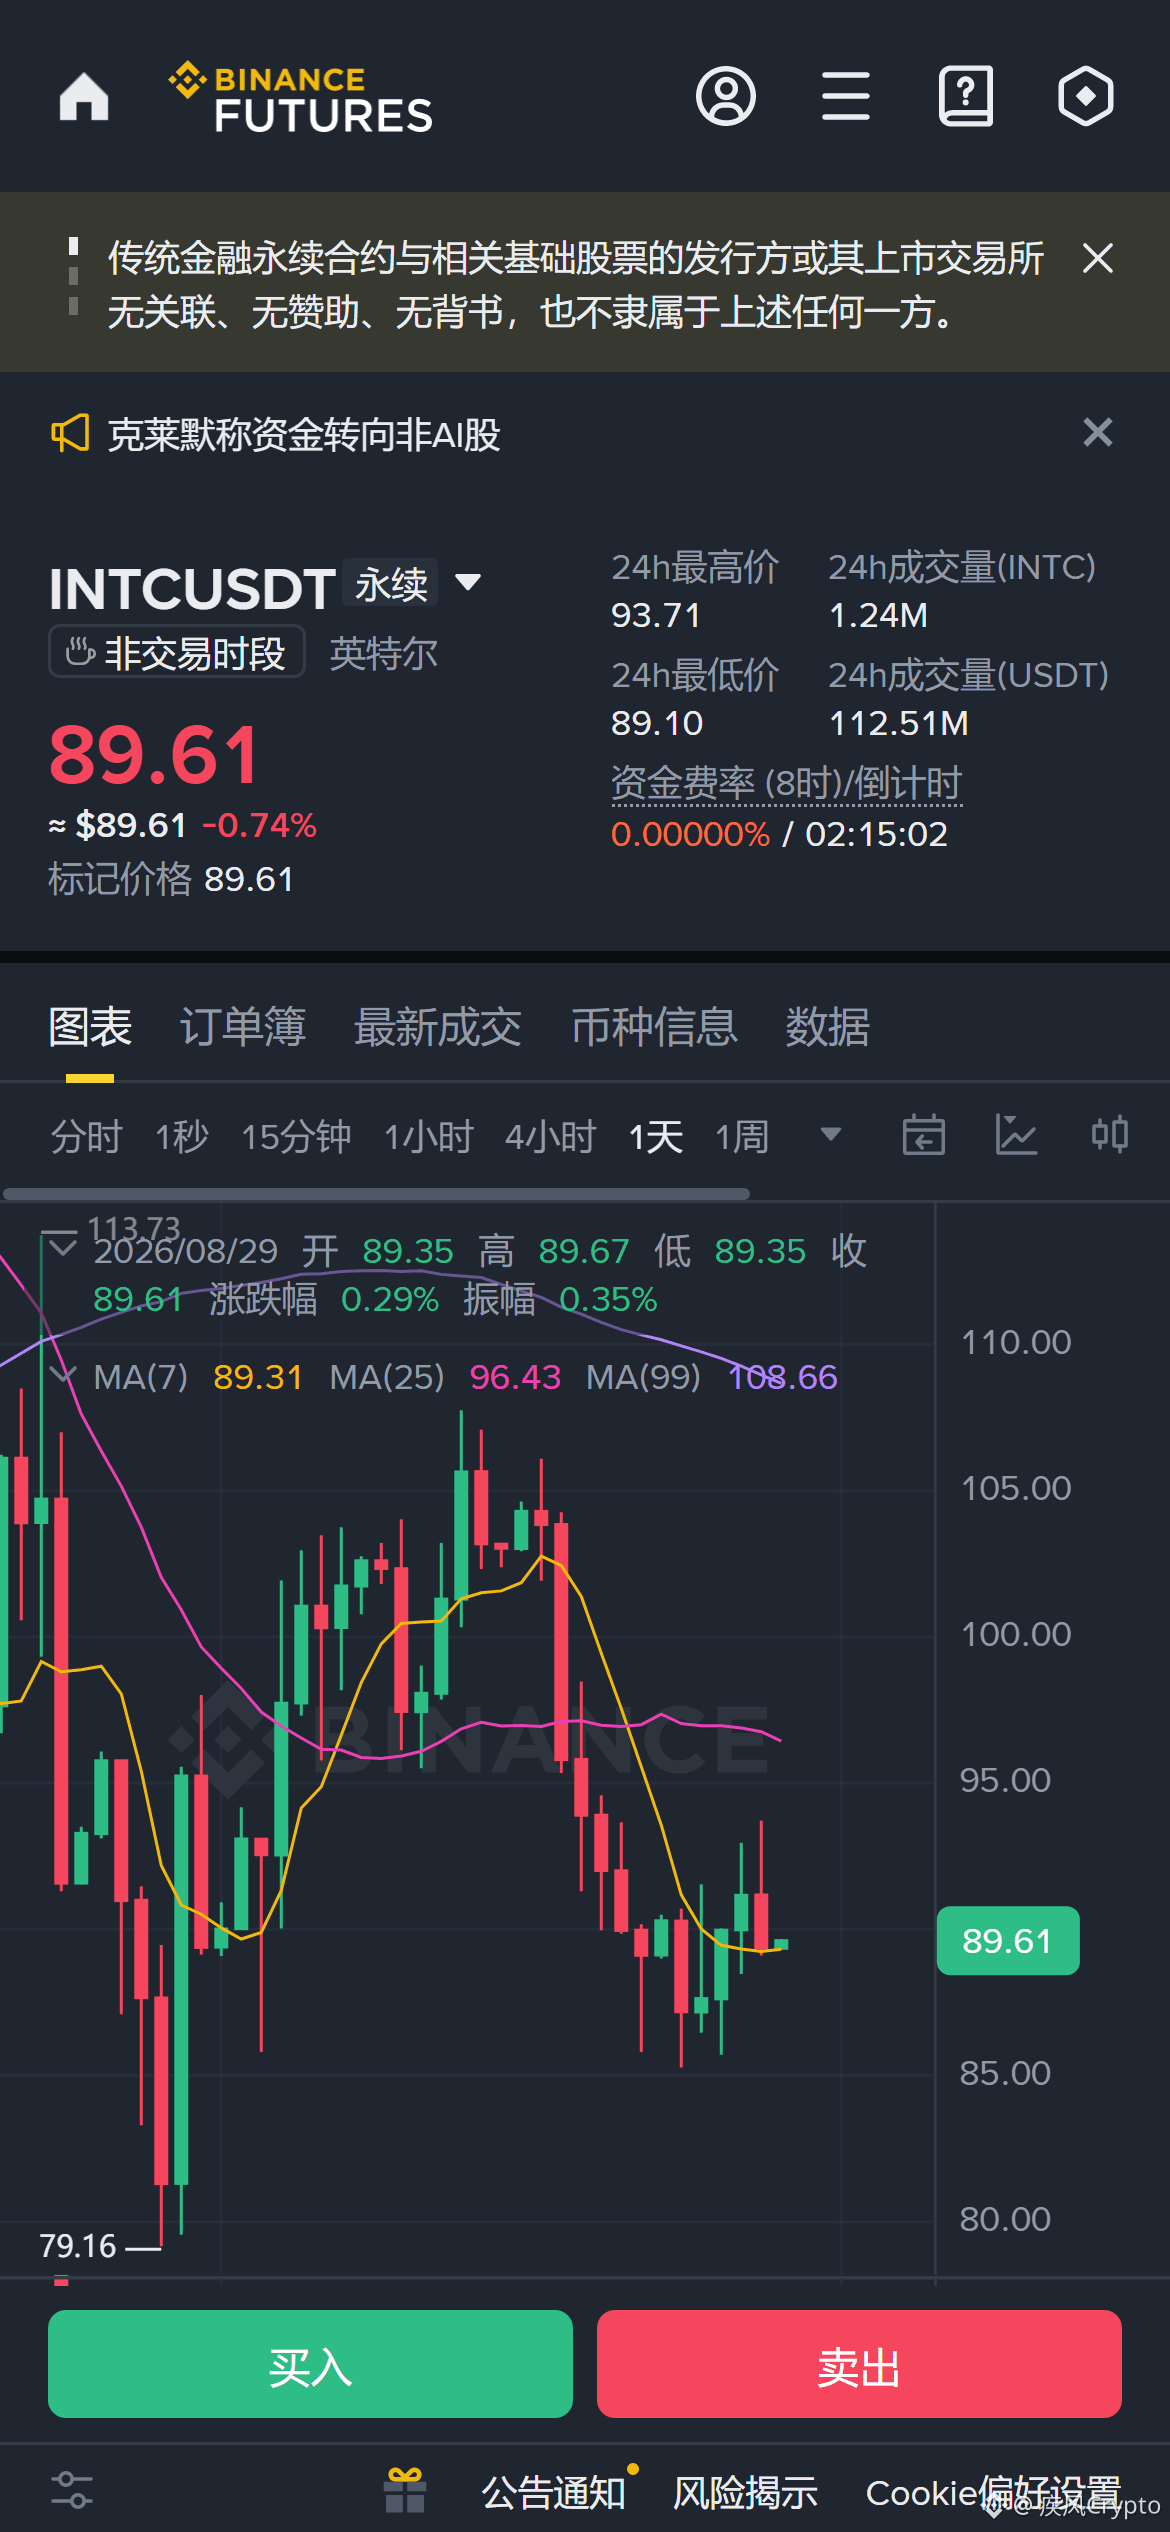Click the 永续 contract type tag
The height and width of the screenshot is (2532, 1170).
point(391,584)
